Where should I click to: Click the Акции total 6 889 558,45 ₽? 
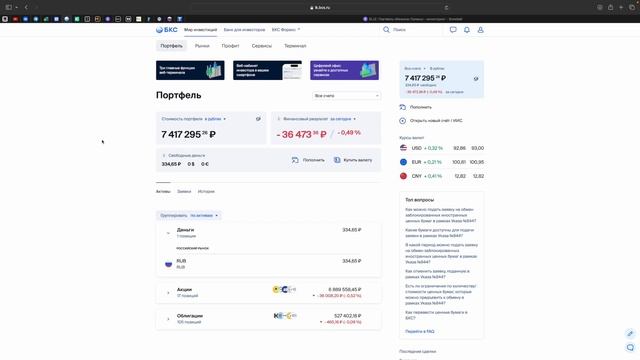coord(345,289)
